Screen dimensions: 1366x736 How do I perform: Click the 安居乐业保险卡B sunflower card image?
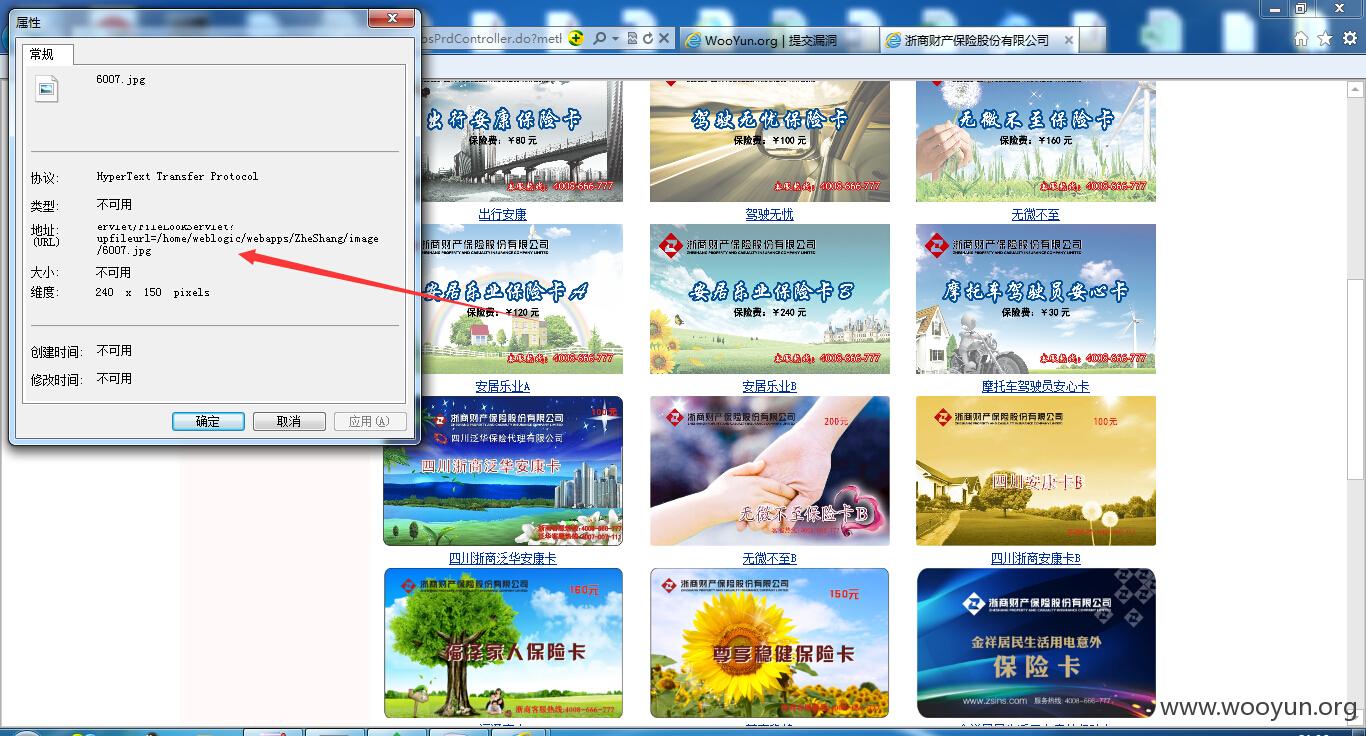769,299
